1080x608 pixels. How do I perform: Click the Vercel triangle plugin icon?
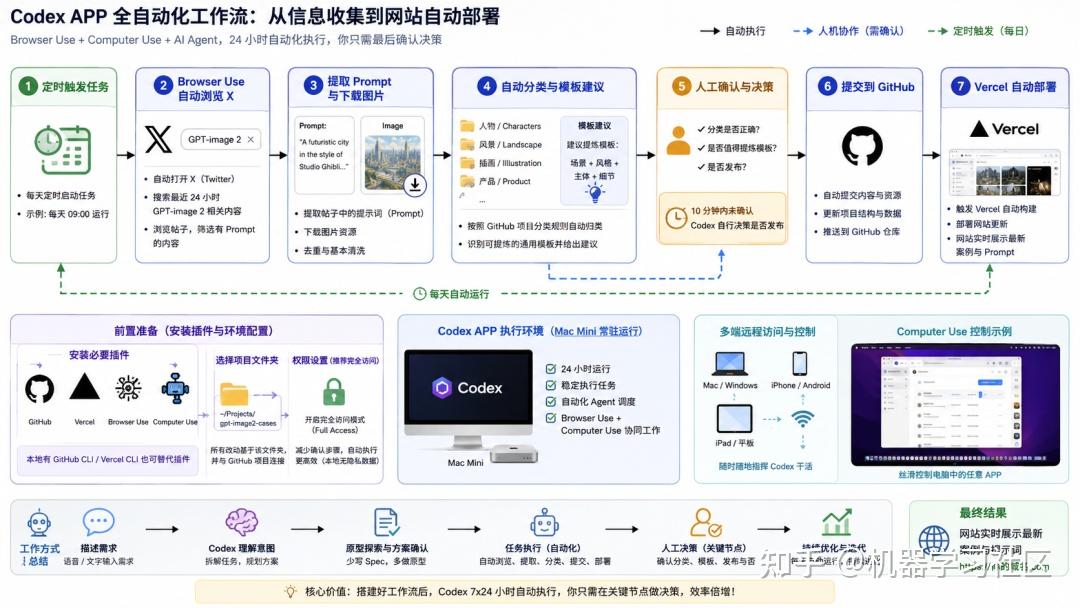click(x=85, y=386)
